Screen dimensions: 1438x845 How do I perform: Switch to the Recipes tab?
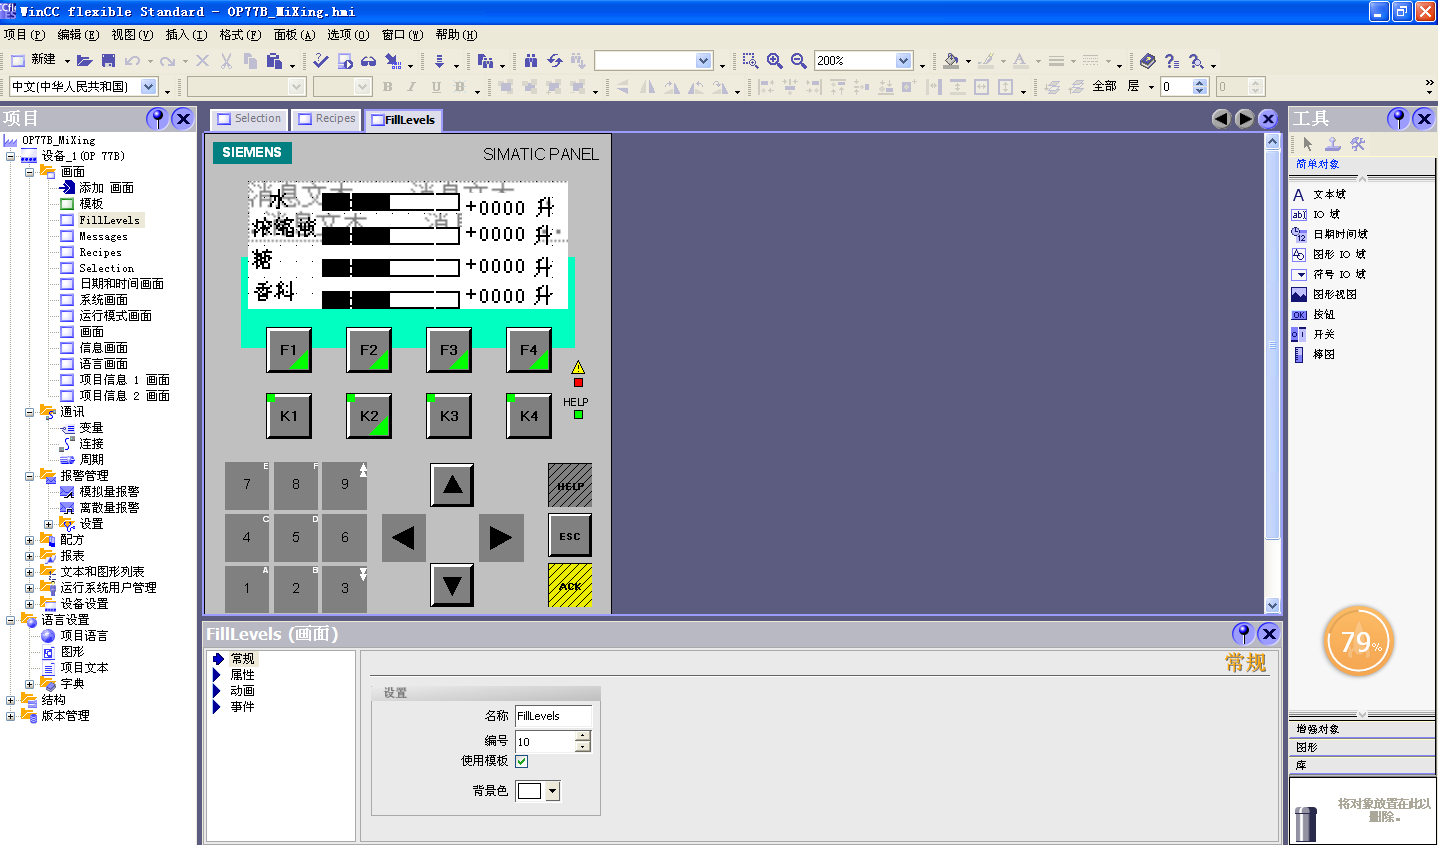tap(326, 119)
